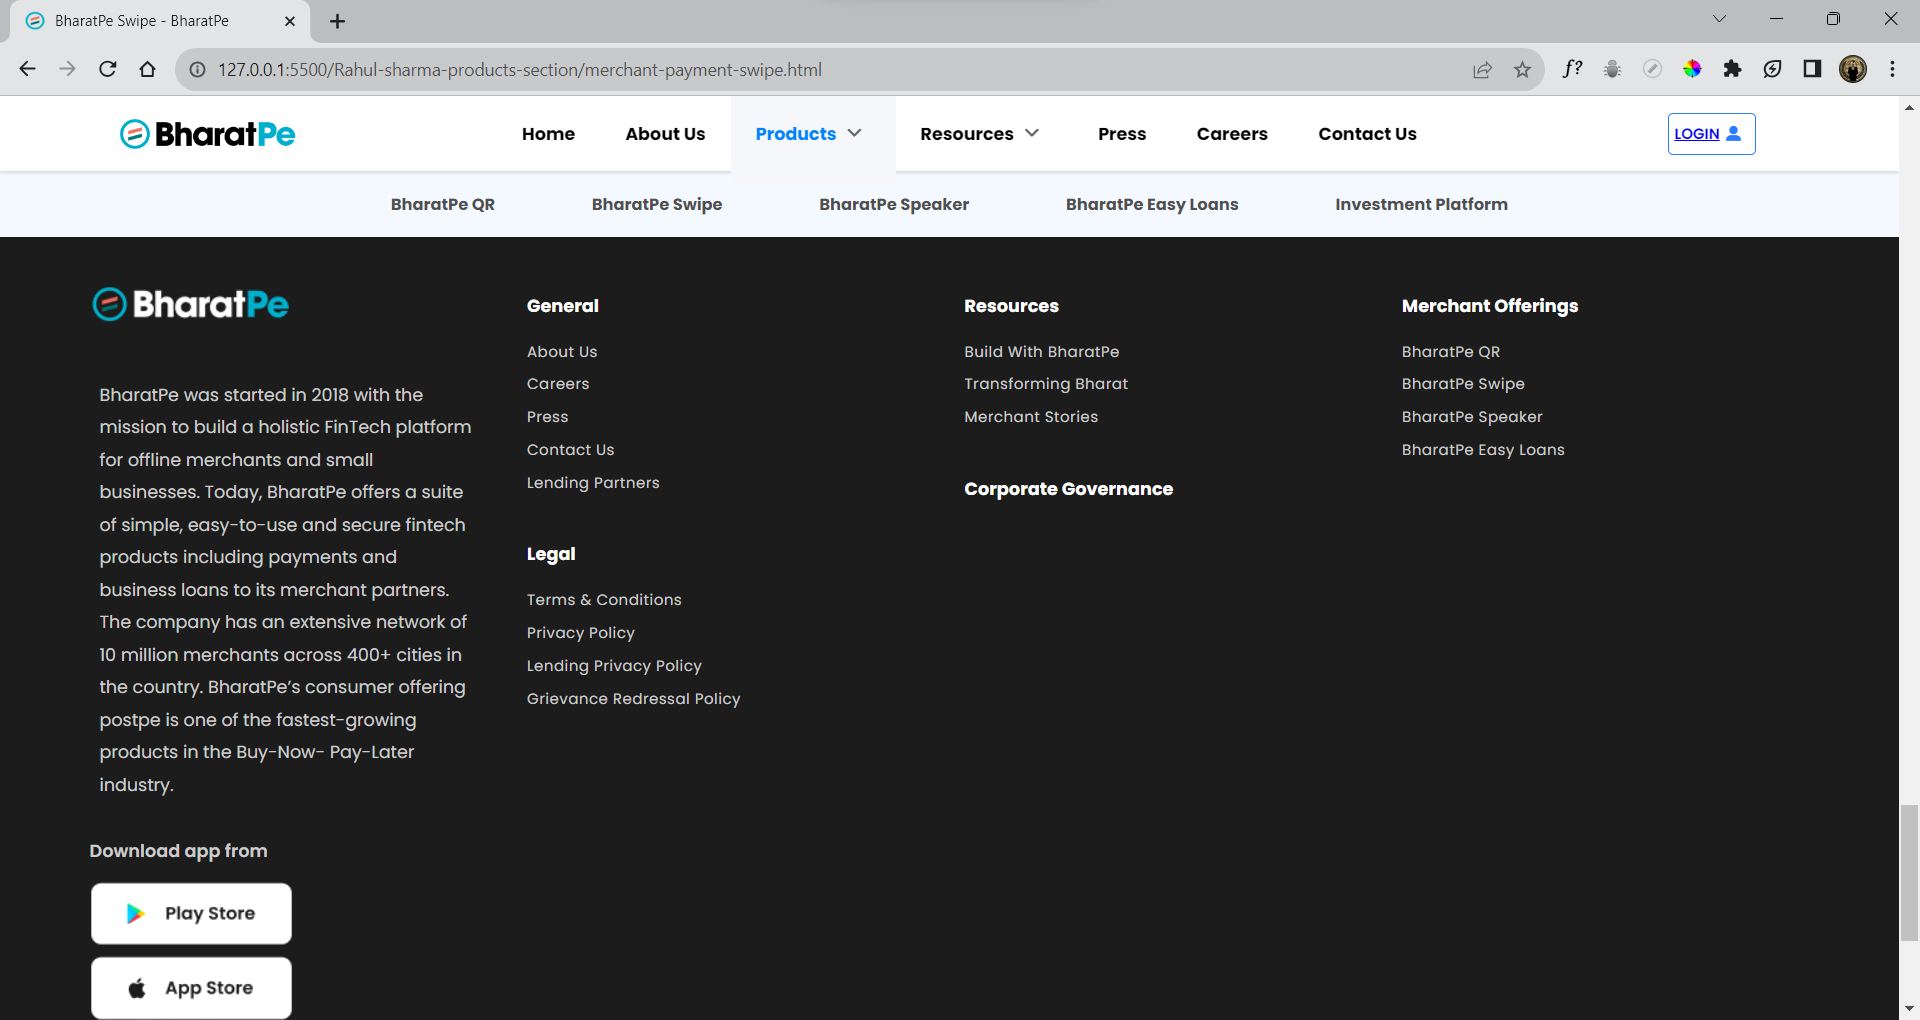Open Grievance Redressal Policy link
This screenshot has height=1020, width=1920.
click(x=633, y=699)
